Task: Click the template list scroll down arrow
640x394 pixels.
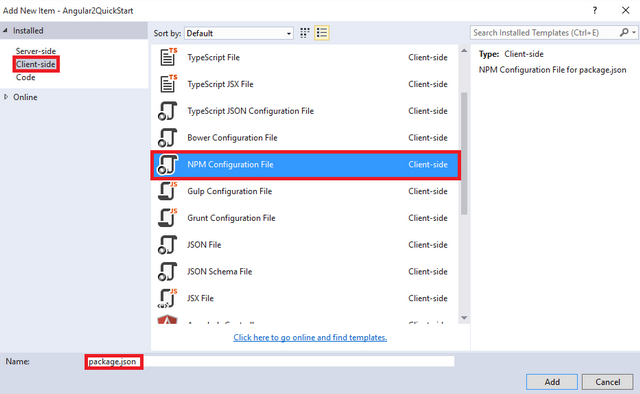Action: 464,318
